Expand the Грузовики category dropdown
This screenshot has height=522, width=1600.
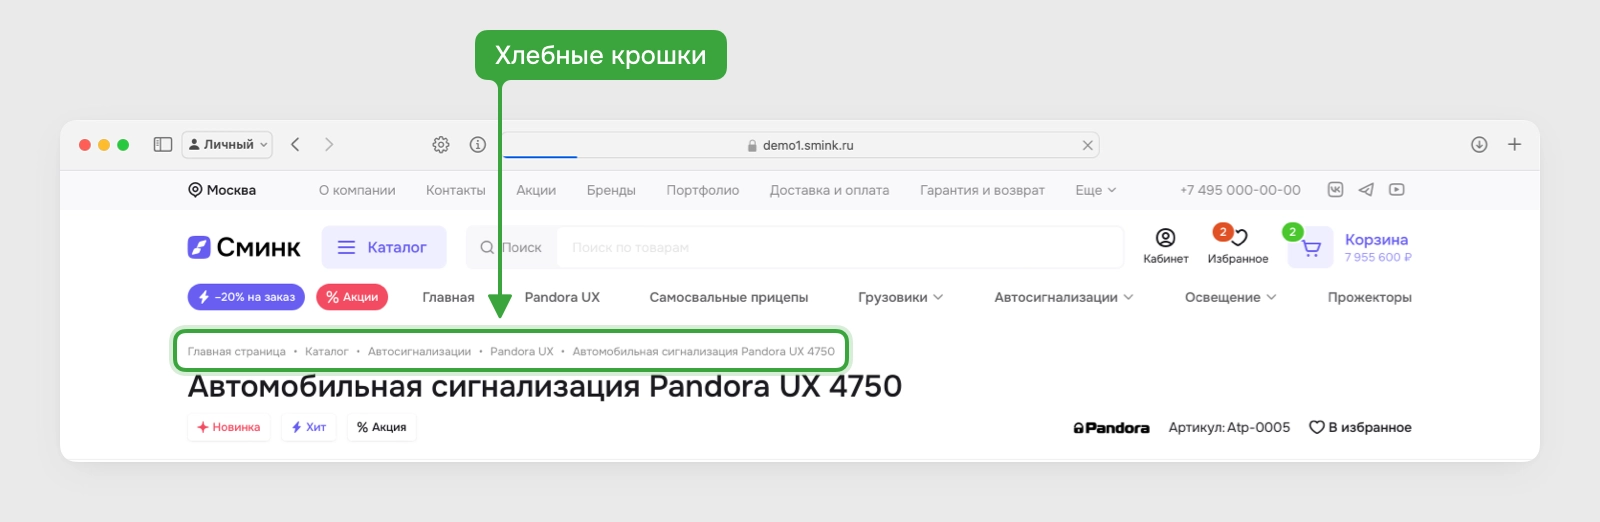[x=900, y=297]
